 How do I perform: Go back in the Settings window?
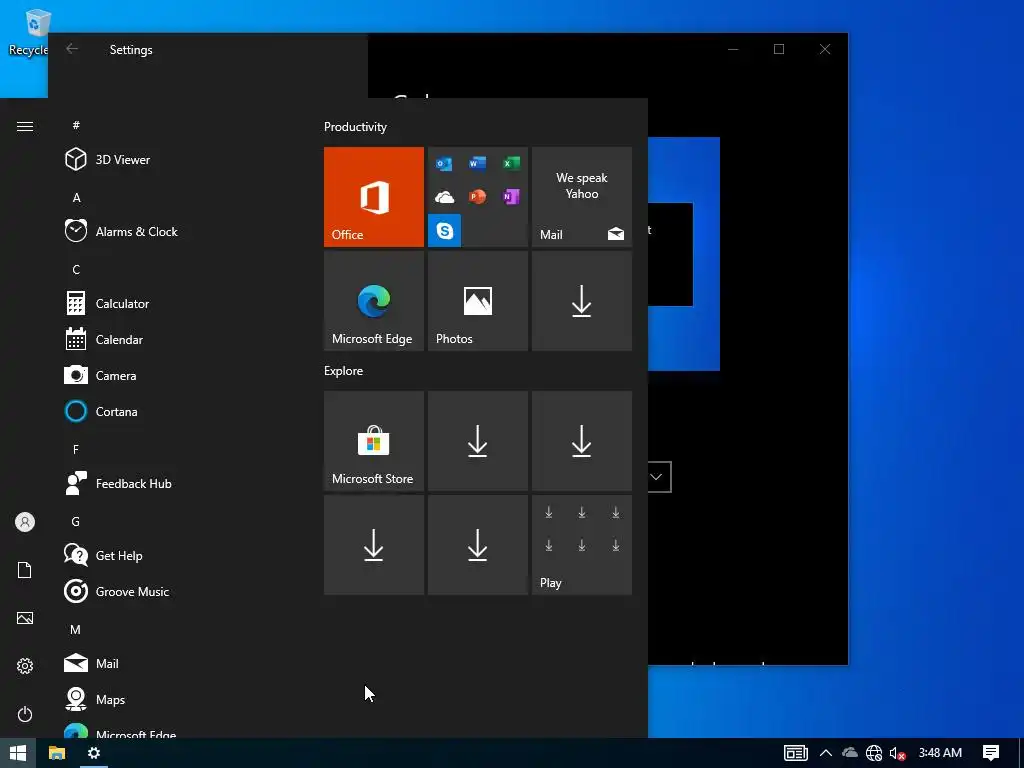click(x=72, y=49)
